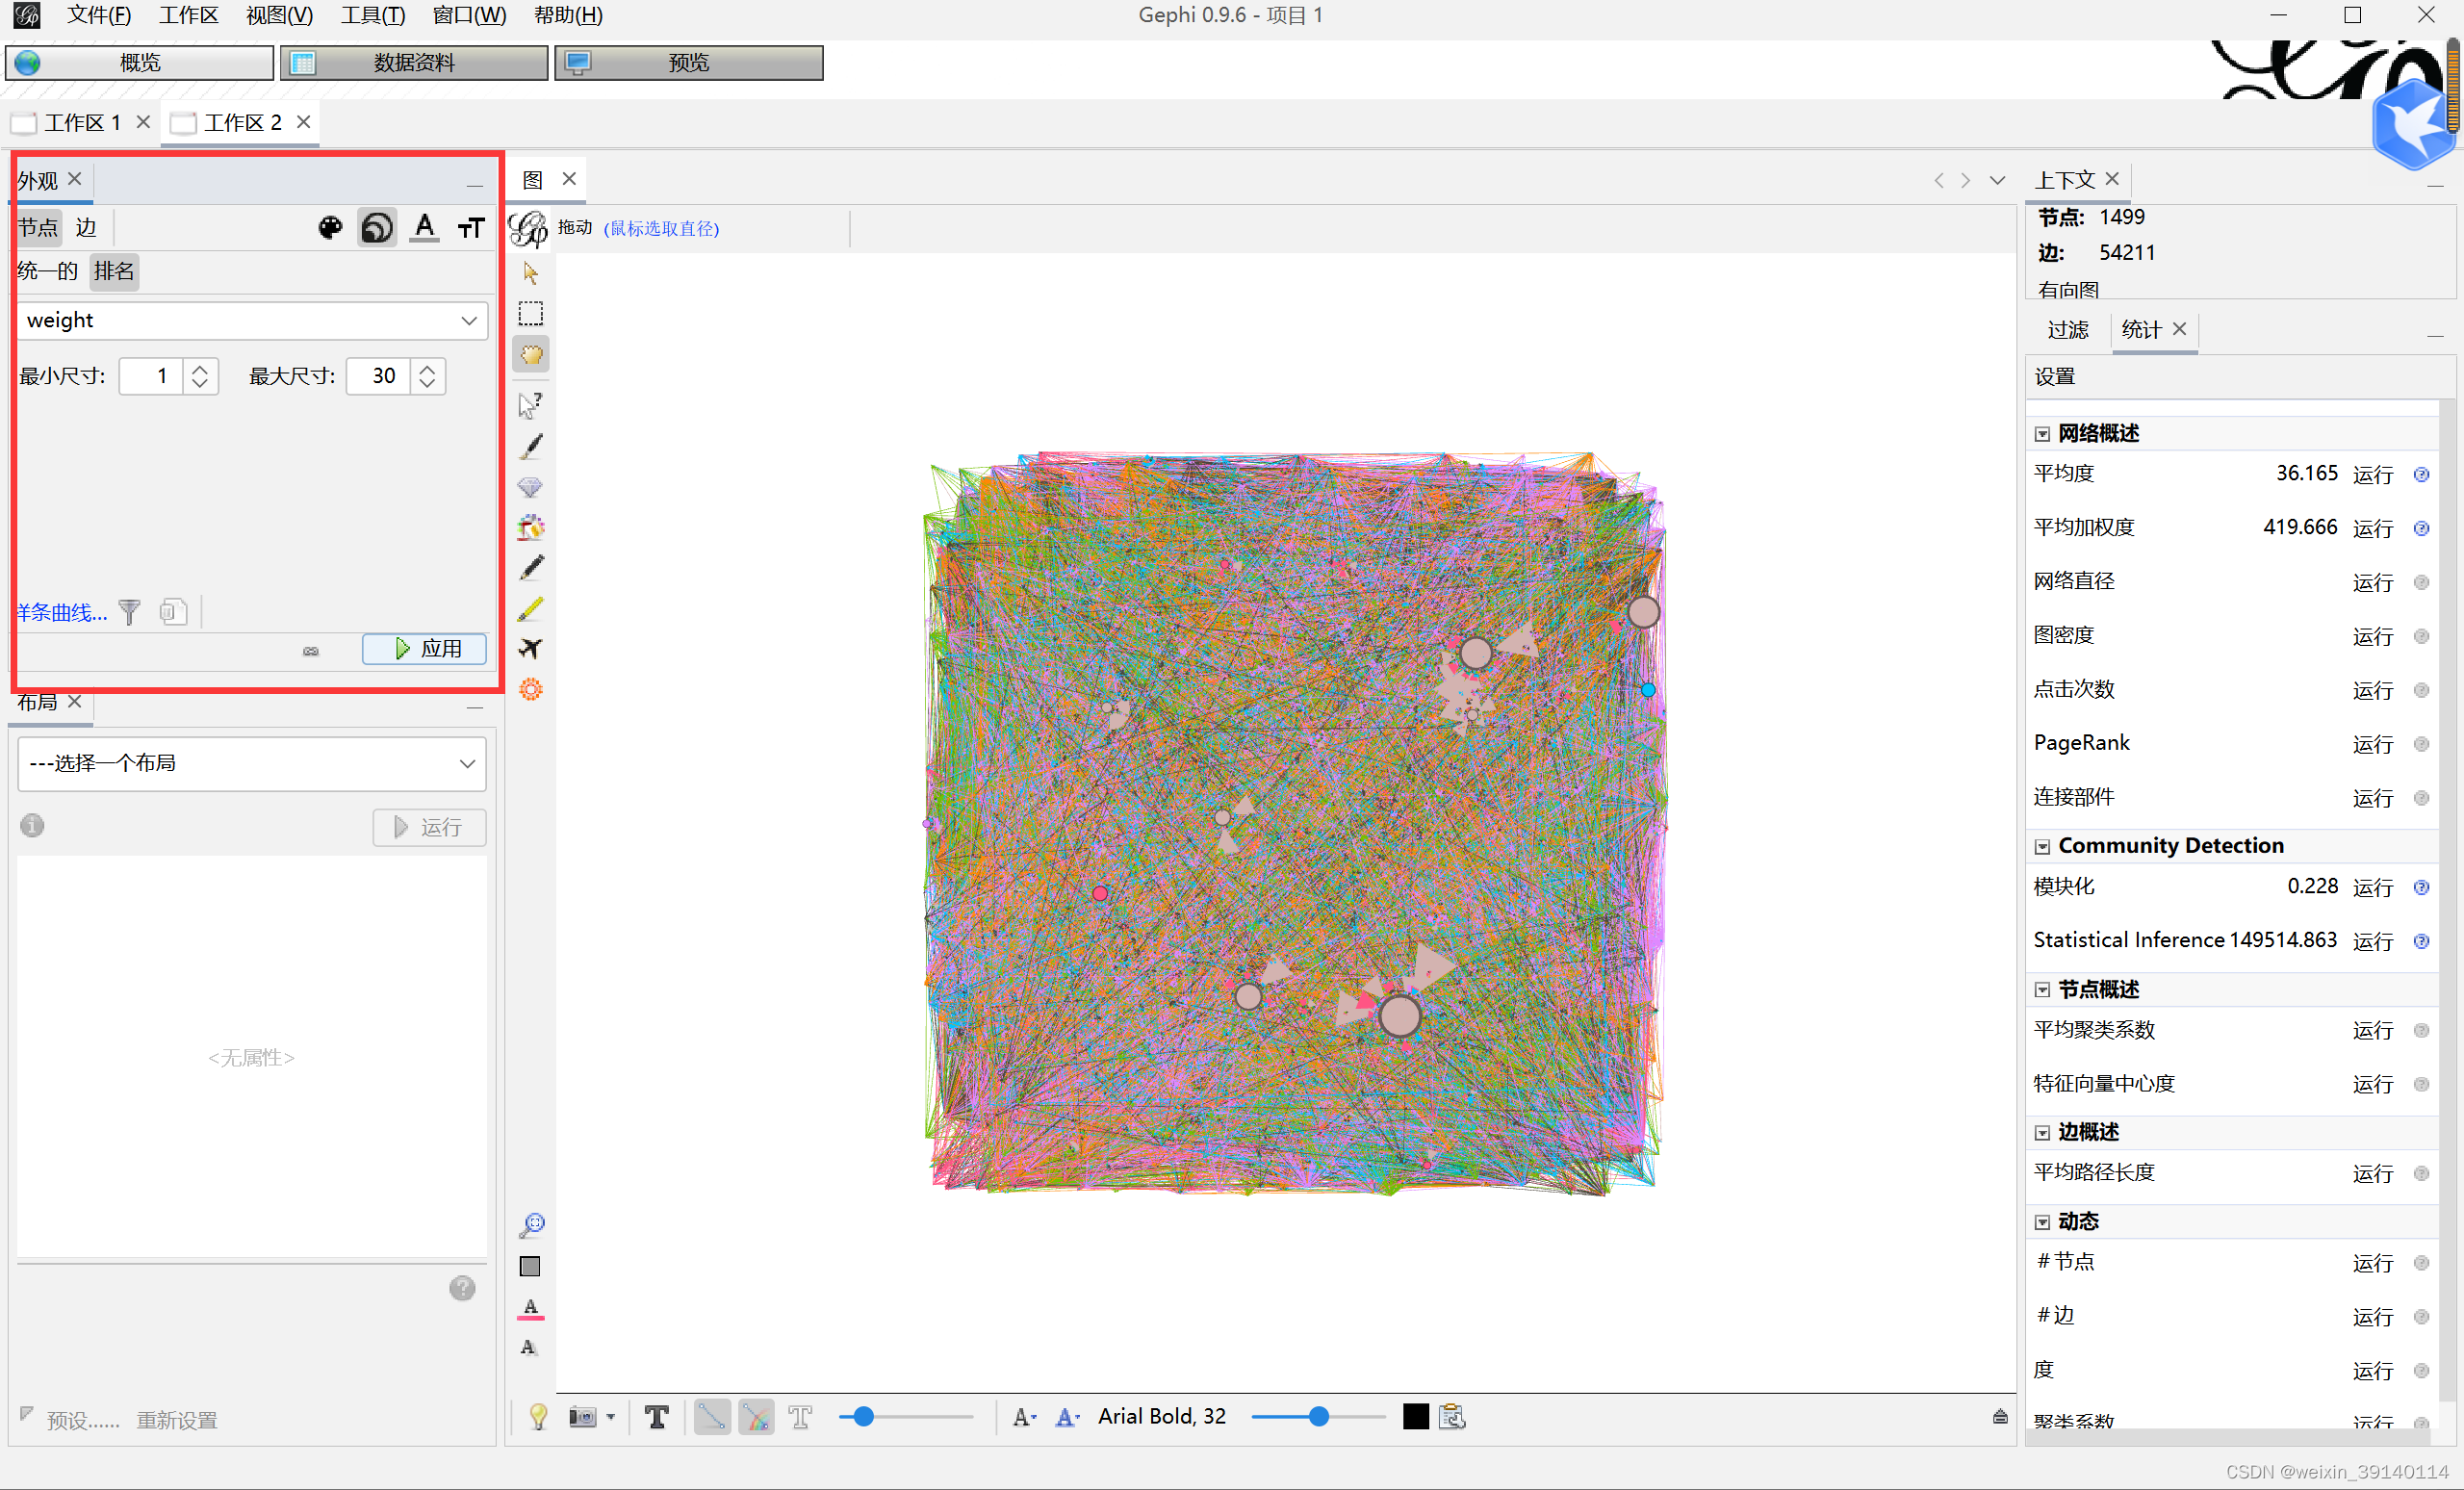The height and width of the screenshot is (1490, 2464).
Task: Toggle show node labels bold T button
Action: click(657, 1417)
